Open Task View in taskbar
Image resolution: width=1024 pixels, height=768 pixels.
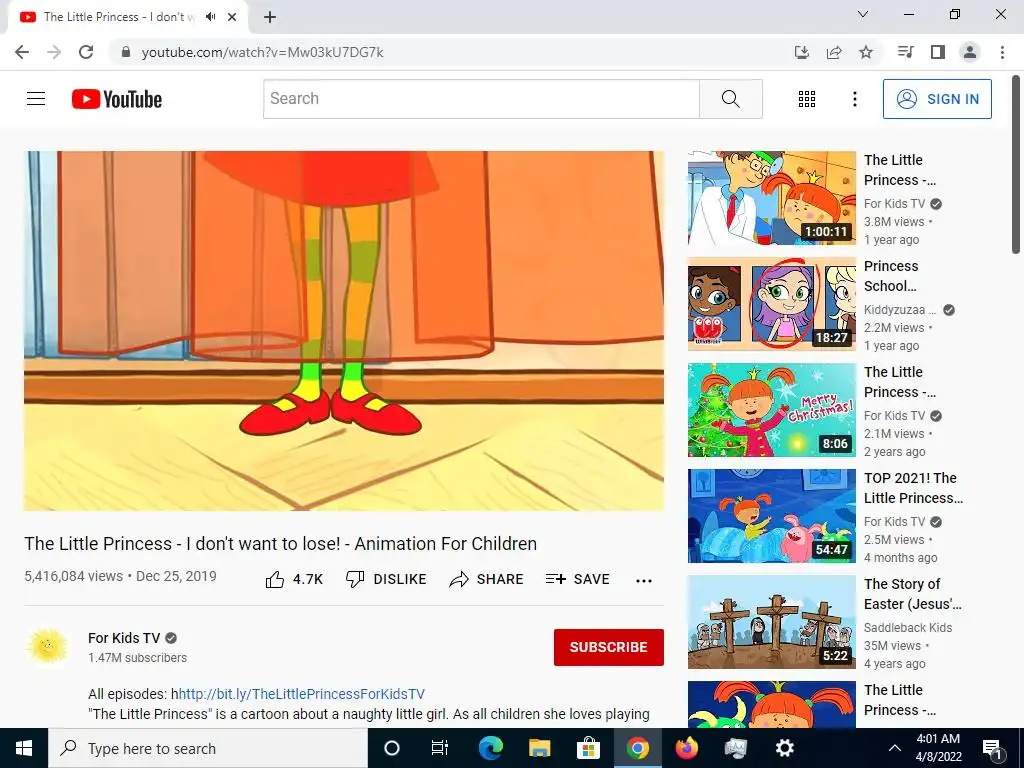[x=440, y=748]
